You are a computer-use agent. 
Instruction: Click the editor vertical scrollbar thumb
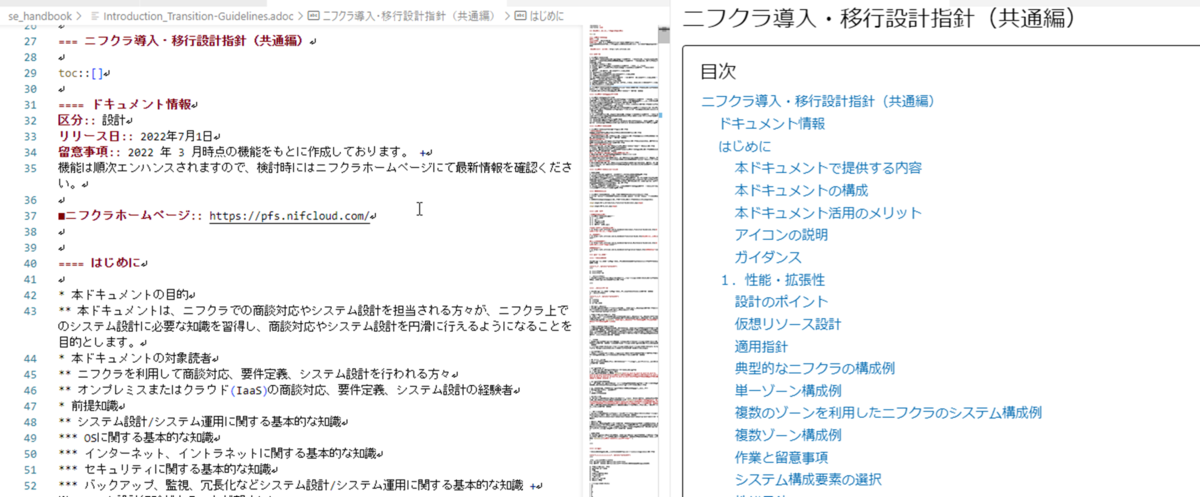tap(664, 35)
